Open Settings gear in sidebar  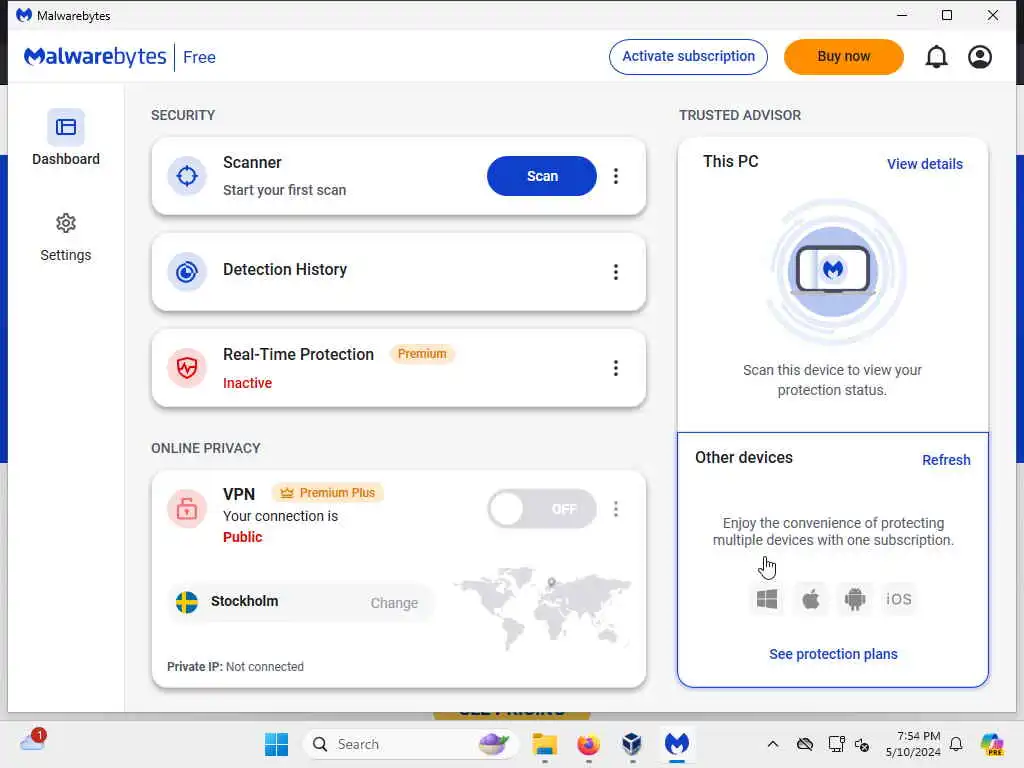(x=65, y=223)
